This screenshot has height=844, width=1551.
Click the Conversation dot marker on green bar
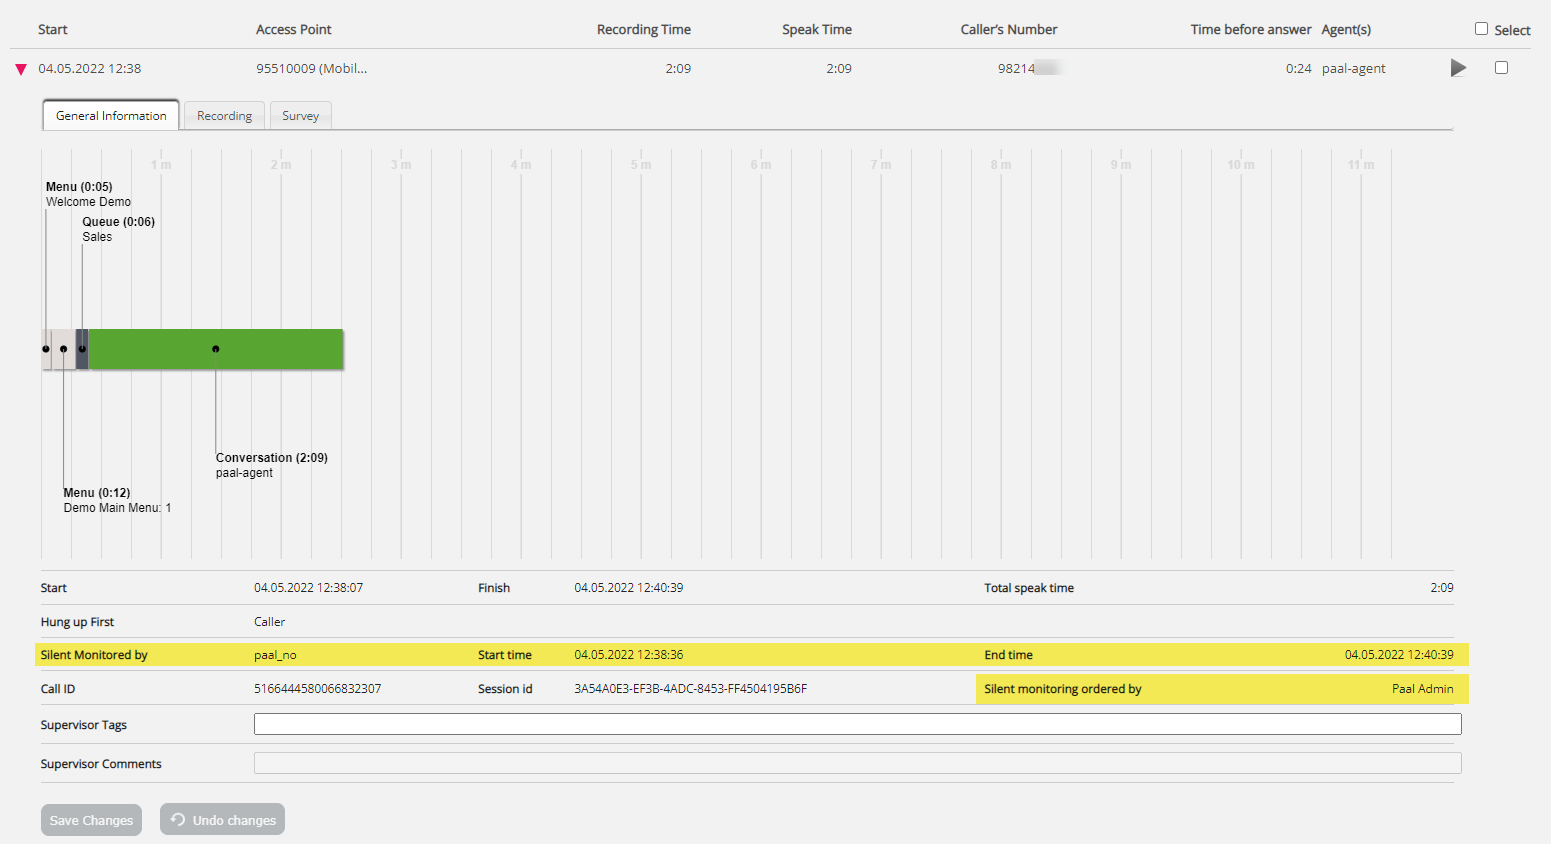tap(216, 349)
